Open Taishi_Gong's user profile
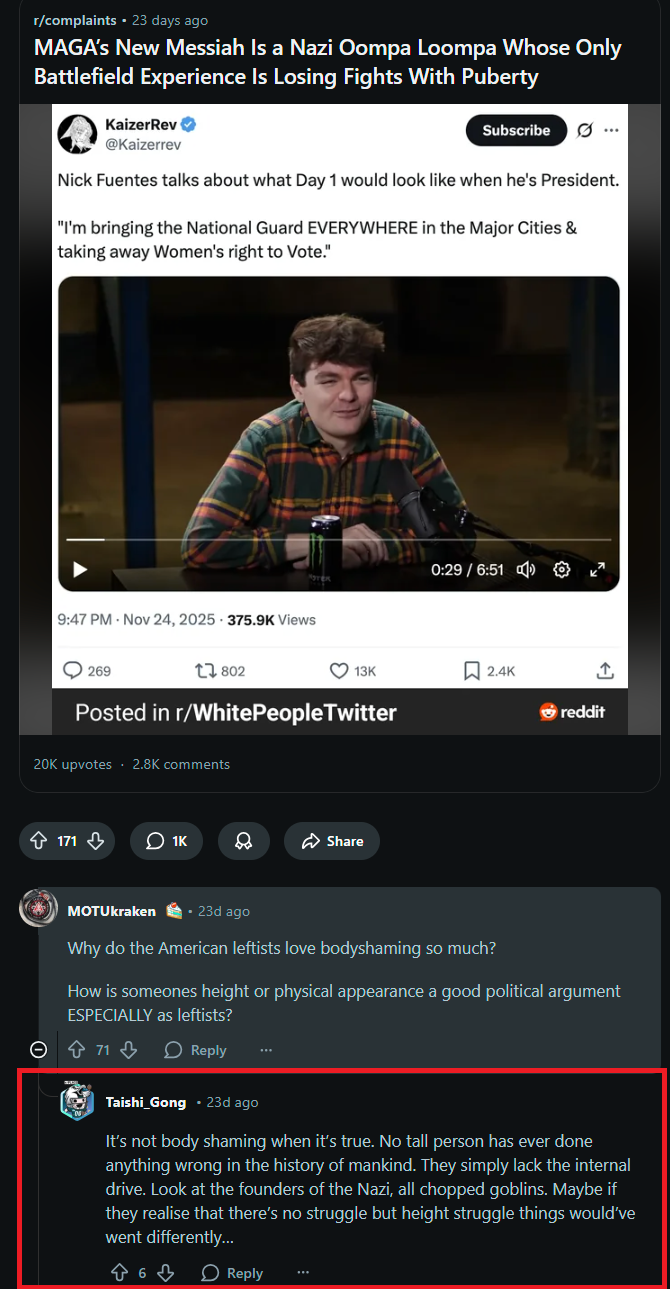 146,1102
